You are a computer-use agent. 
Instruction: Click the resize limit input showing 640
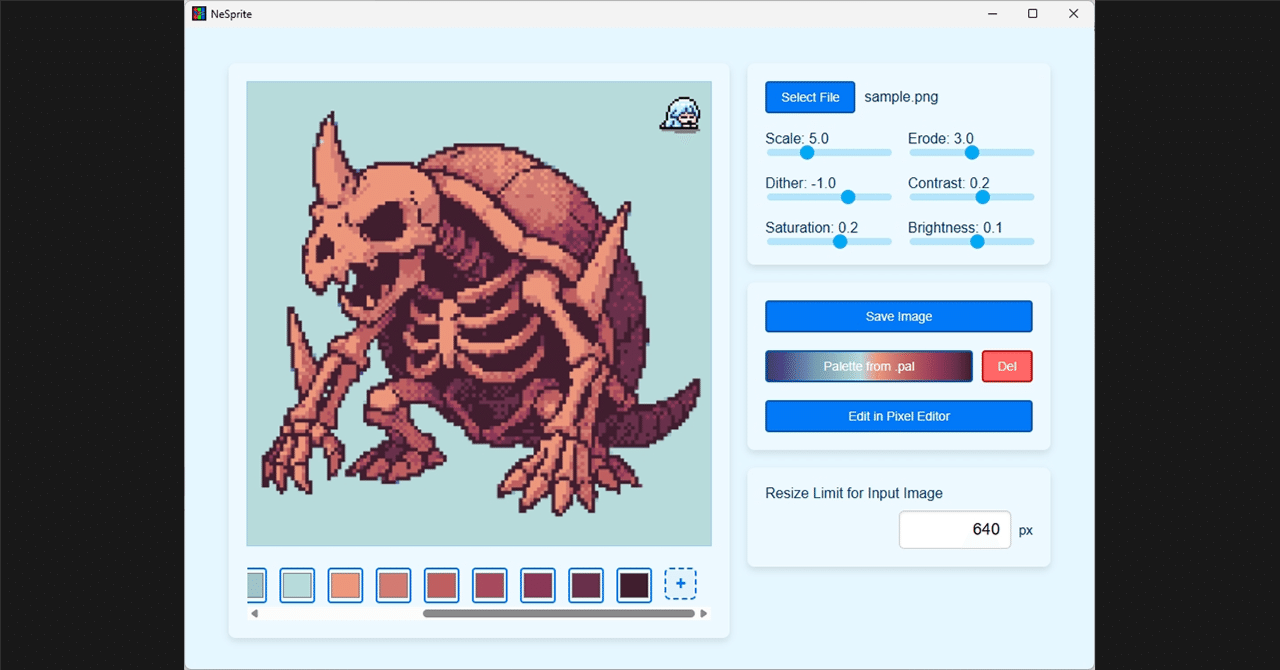tap(955, 529)
